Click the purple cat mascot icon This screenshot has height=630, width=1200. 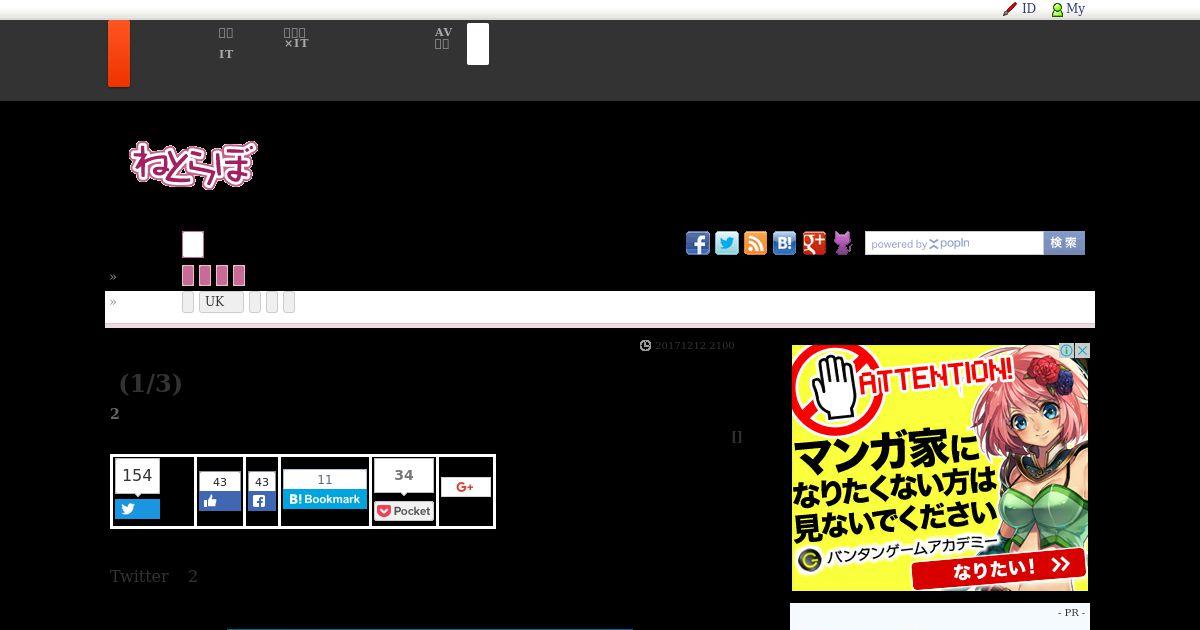coord(843,243)
